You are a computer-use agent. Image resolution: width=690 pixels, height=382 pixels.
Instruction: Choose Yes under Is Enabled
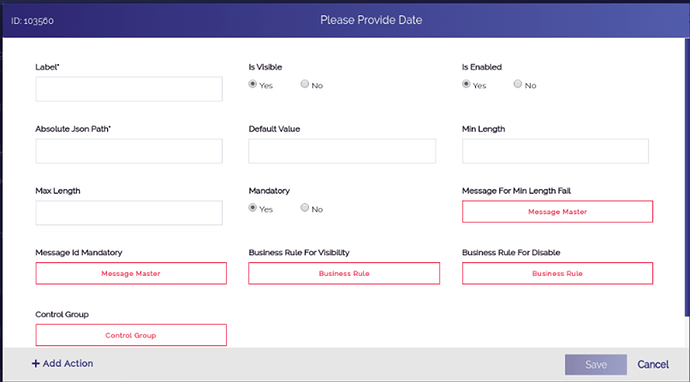pyautogui.click(x=466, y=84)
